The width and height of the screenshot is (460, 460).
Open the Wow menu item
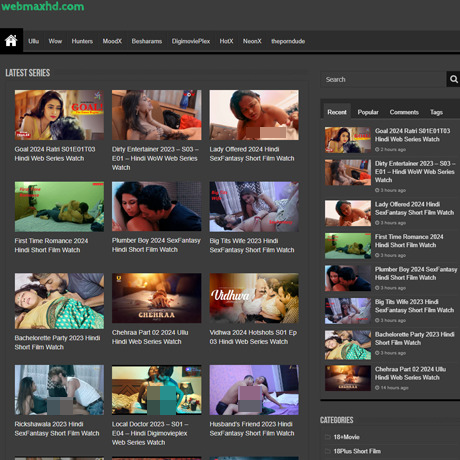coord(55,41)
